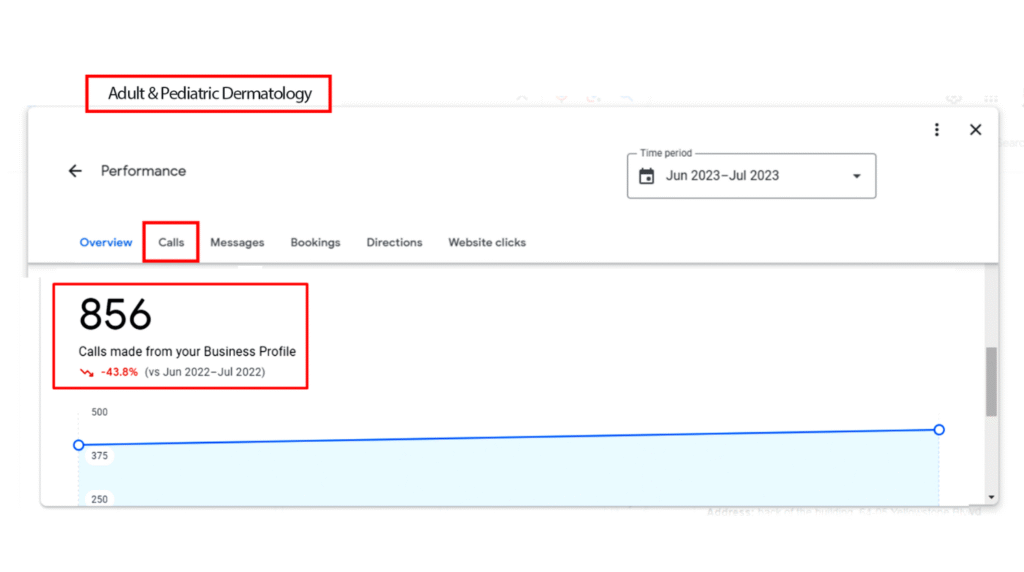Click the -43.8% comparison text
This screenshot has width=1024, height=572.
(x=119, y=372)
